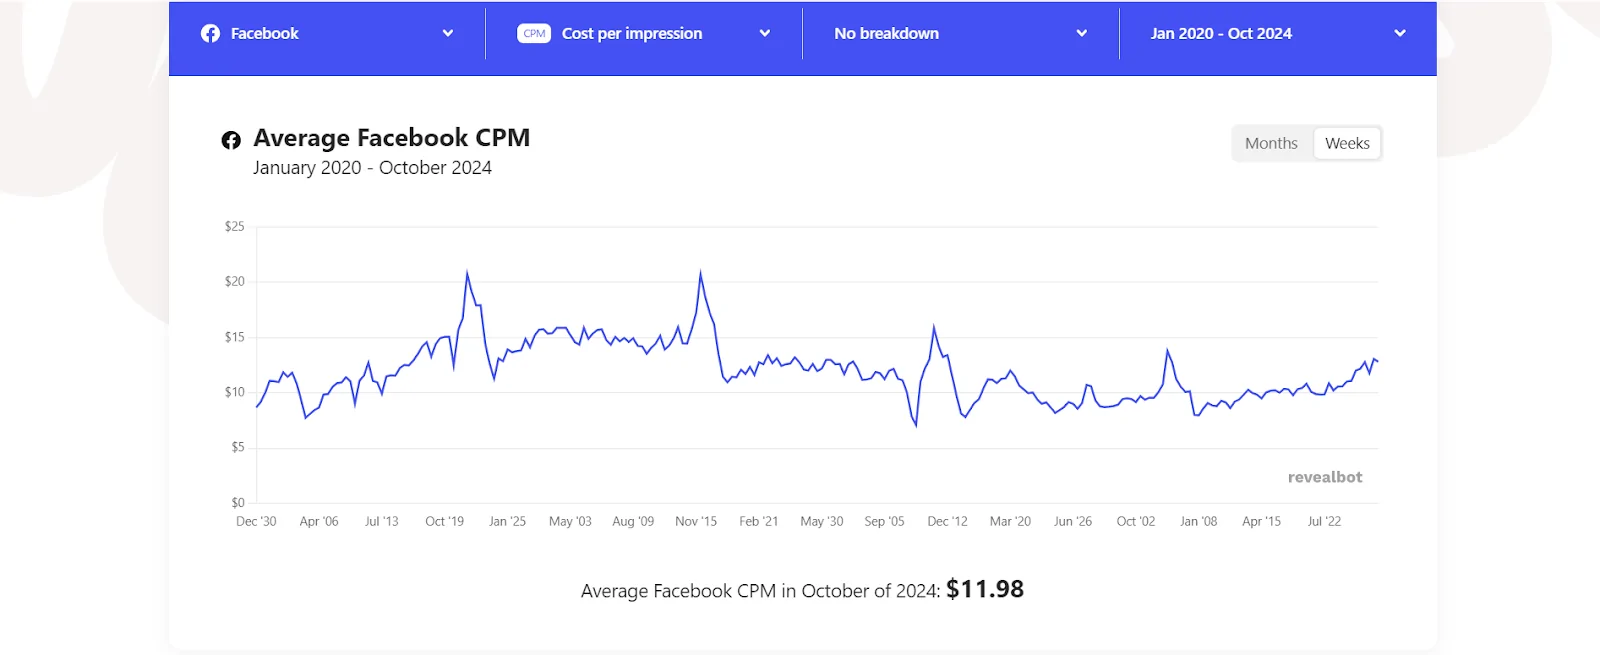
Task: Click the Oct '19 peak on chart line
Action: tap(467, 272)
